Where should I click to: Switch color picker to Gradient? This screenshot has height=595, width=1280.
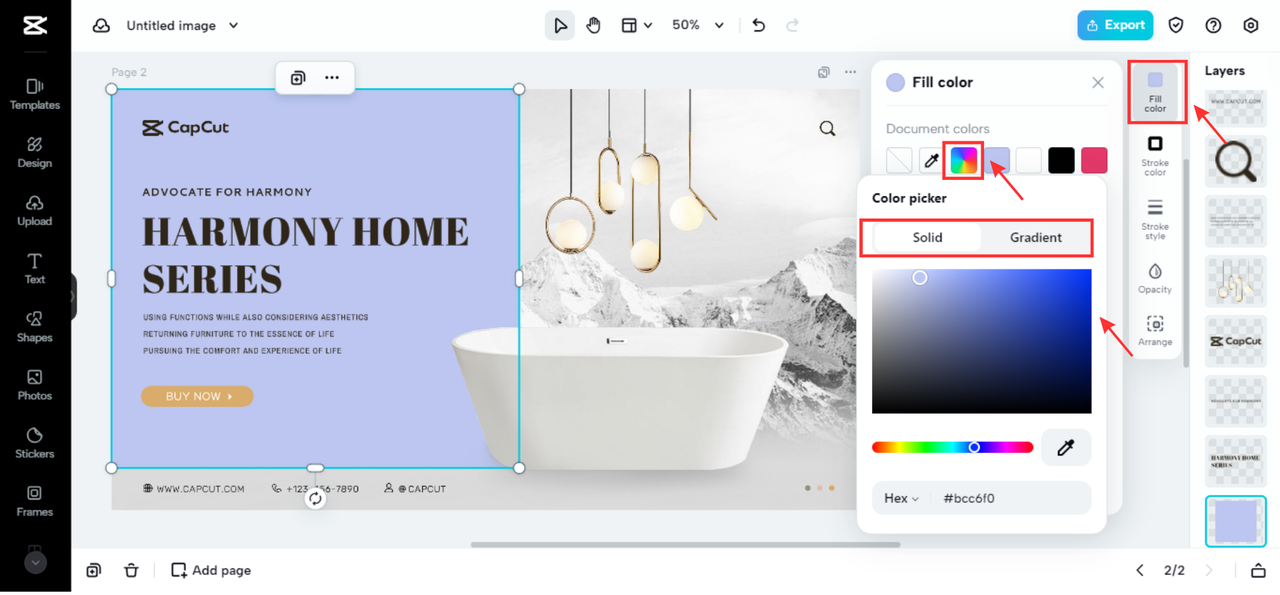coord(1036,237)
